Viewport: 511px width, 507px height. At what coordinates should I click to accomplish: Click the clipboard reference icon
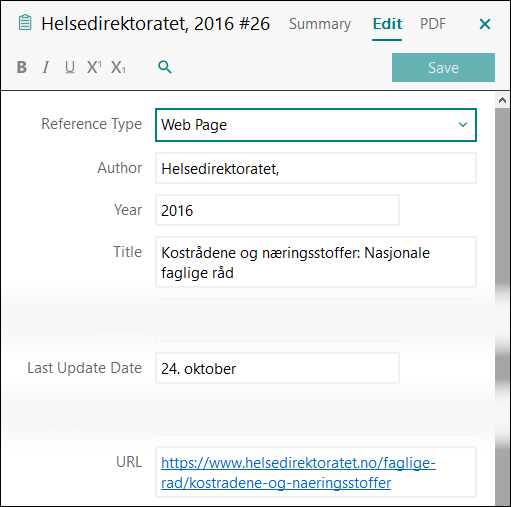point(25,23)
